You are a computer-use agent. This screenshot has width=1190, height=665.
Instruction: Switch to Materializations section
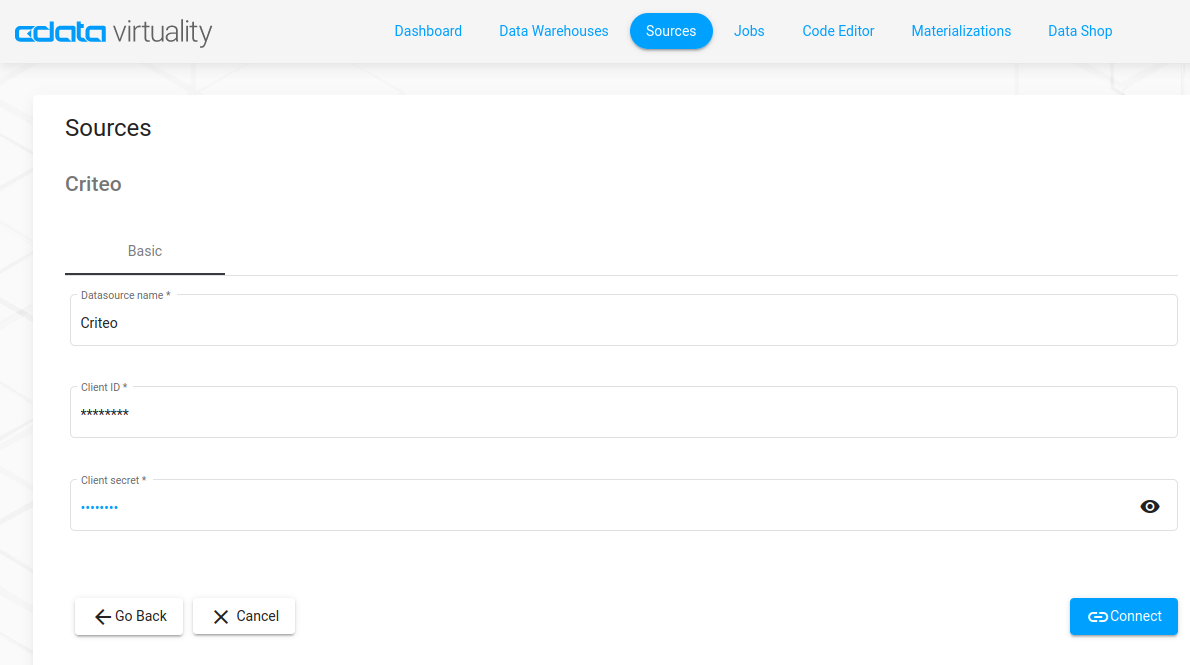[961, 31]
